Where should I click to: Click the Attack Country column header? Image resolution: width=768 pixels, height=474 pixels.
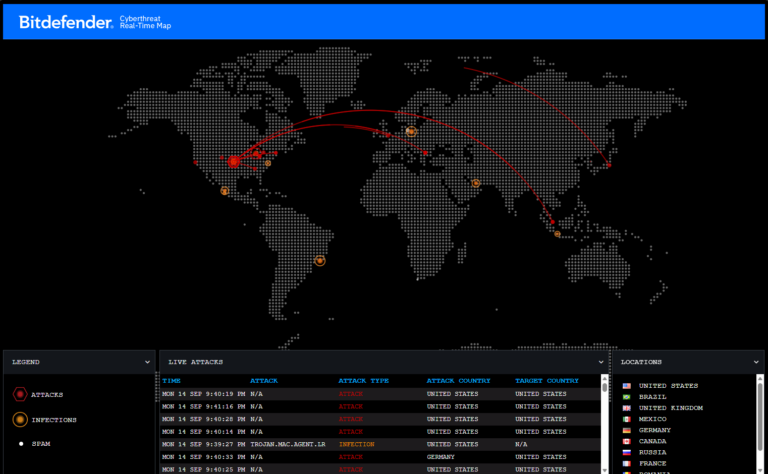point(458,380)
